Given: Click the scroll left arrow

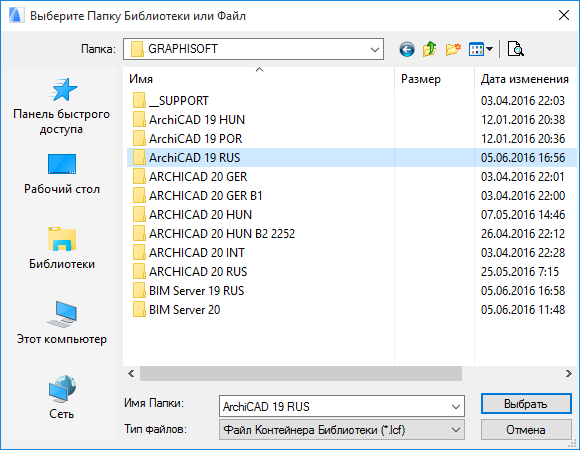Looking at the screenshot, I should pyautogui.click(x=131, y=373).
